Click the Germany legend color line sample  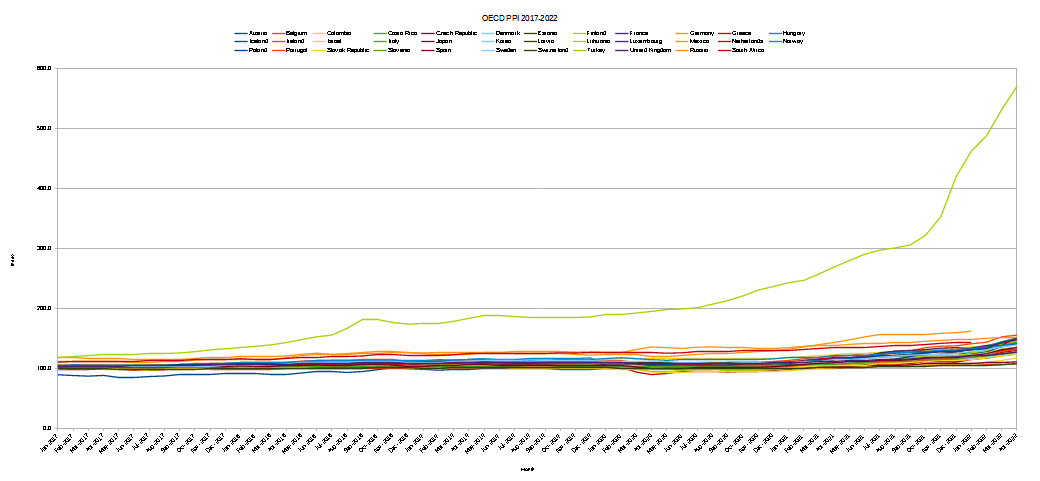pyautogui.click(x=680, y=33)
